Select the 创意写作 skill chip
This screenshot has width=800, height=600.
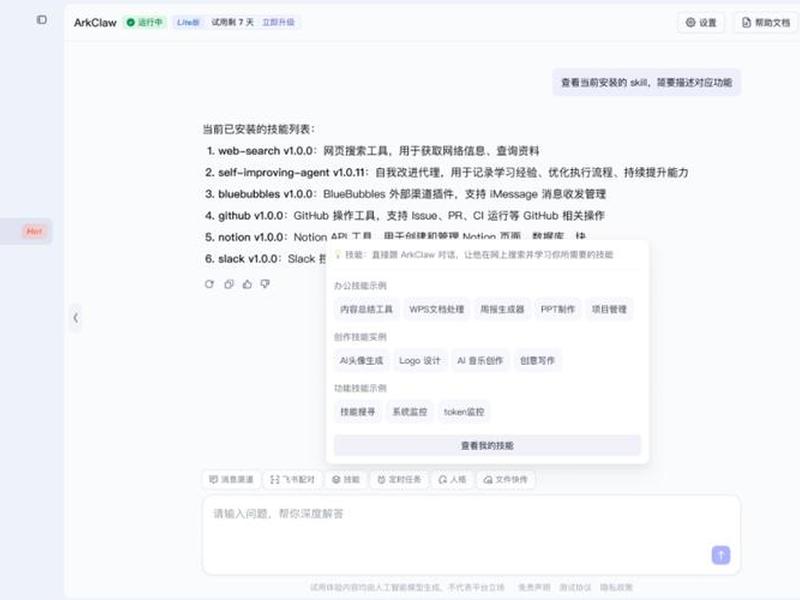tap(537, 361)
